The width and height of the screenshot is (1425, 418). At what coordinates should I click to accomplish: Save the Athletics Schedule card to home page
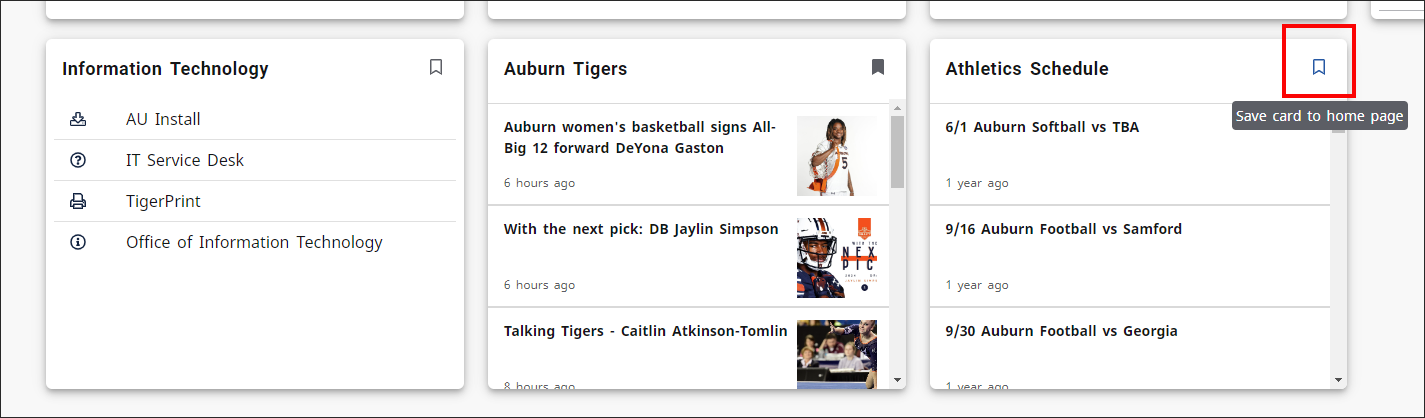1319,67
